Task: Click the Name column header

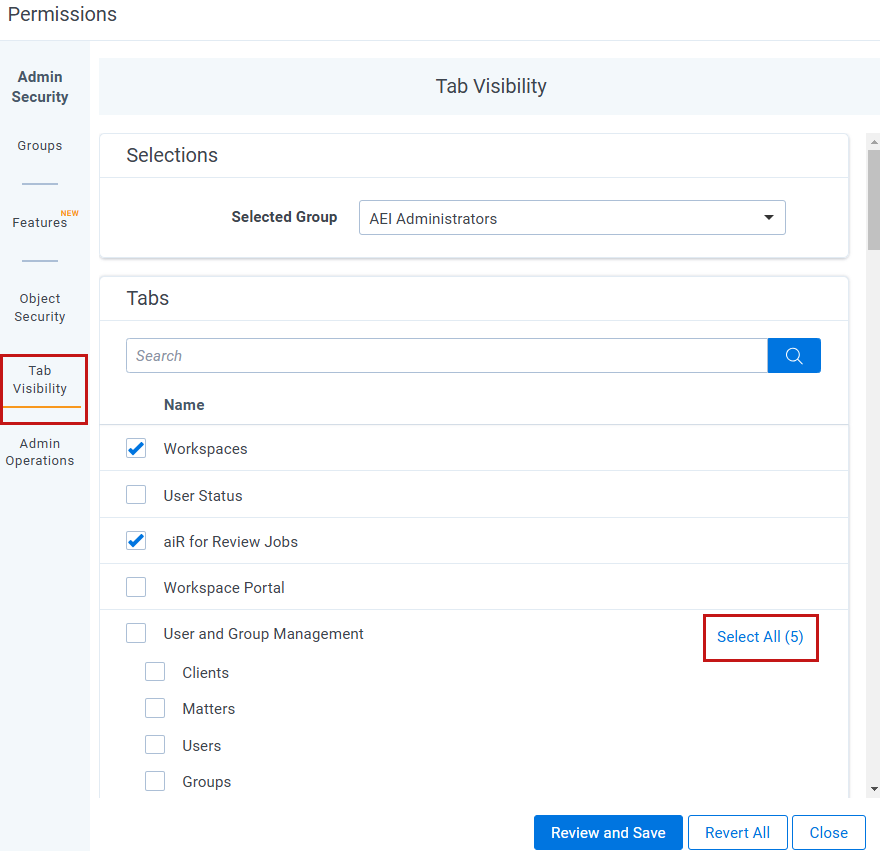Action: pyautogui.click(x=184, y=405)
